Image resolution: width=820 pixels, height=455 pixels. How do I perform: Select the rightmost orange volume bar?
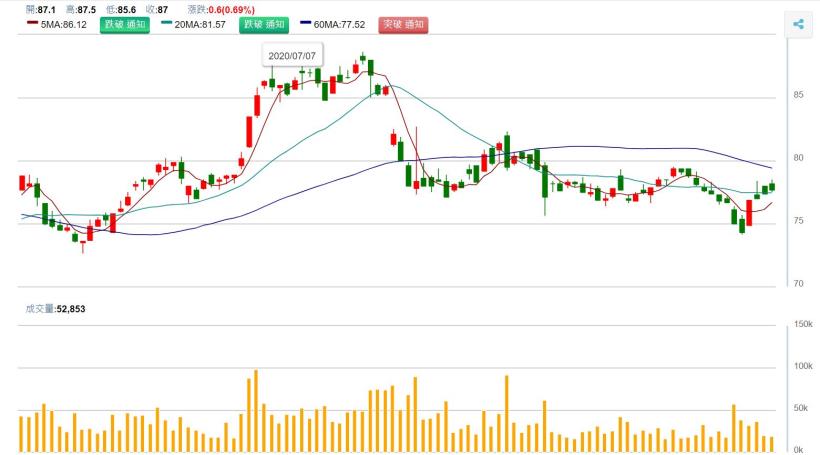pyautogui.click(x=771, y=444)
